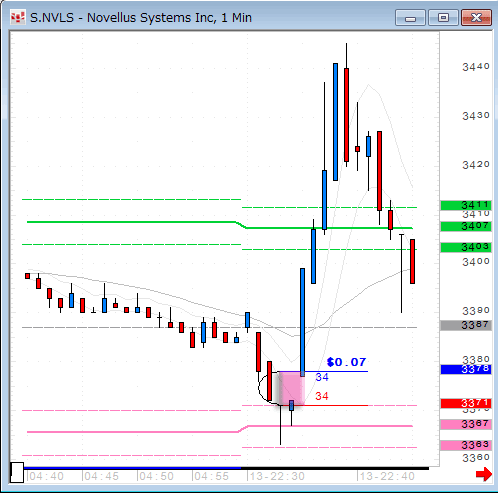
Task: Click the green 3403 price label
Action: click(x=466, y=247)
